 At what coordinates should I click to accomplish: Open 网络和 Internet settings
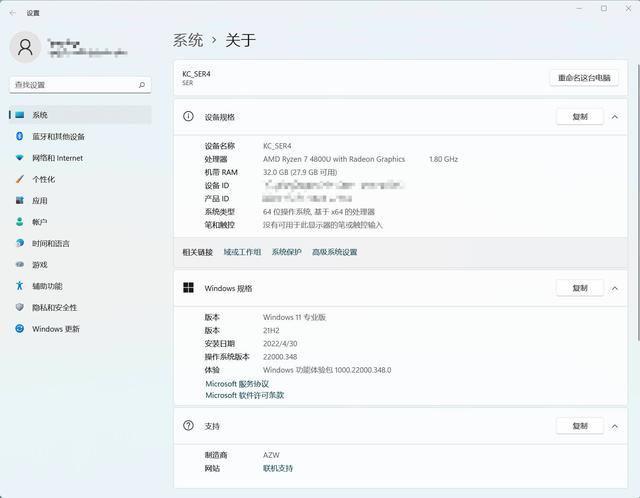pyautogui.click(x=57, y=158)
